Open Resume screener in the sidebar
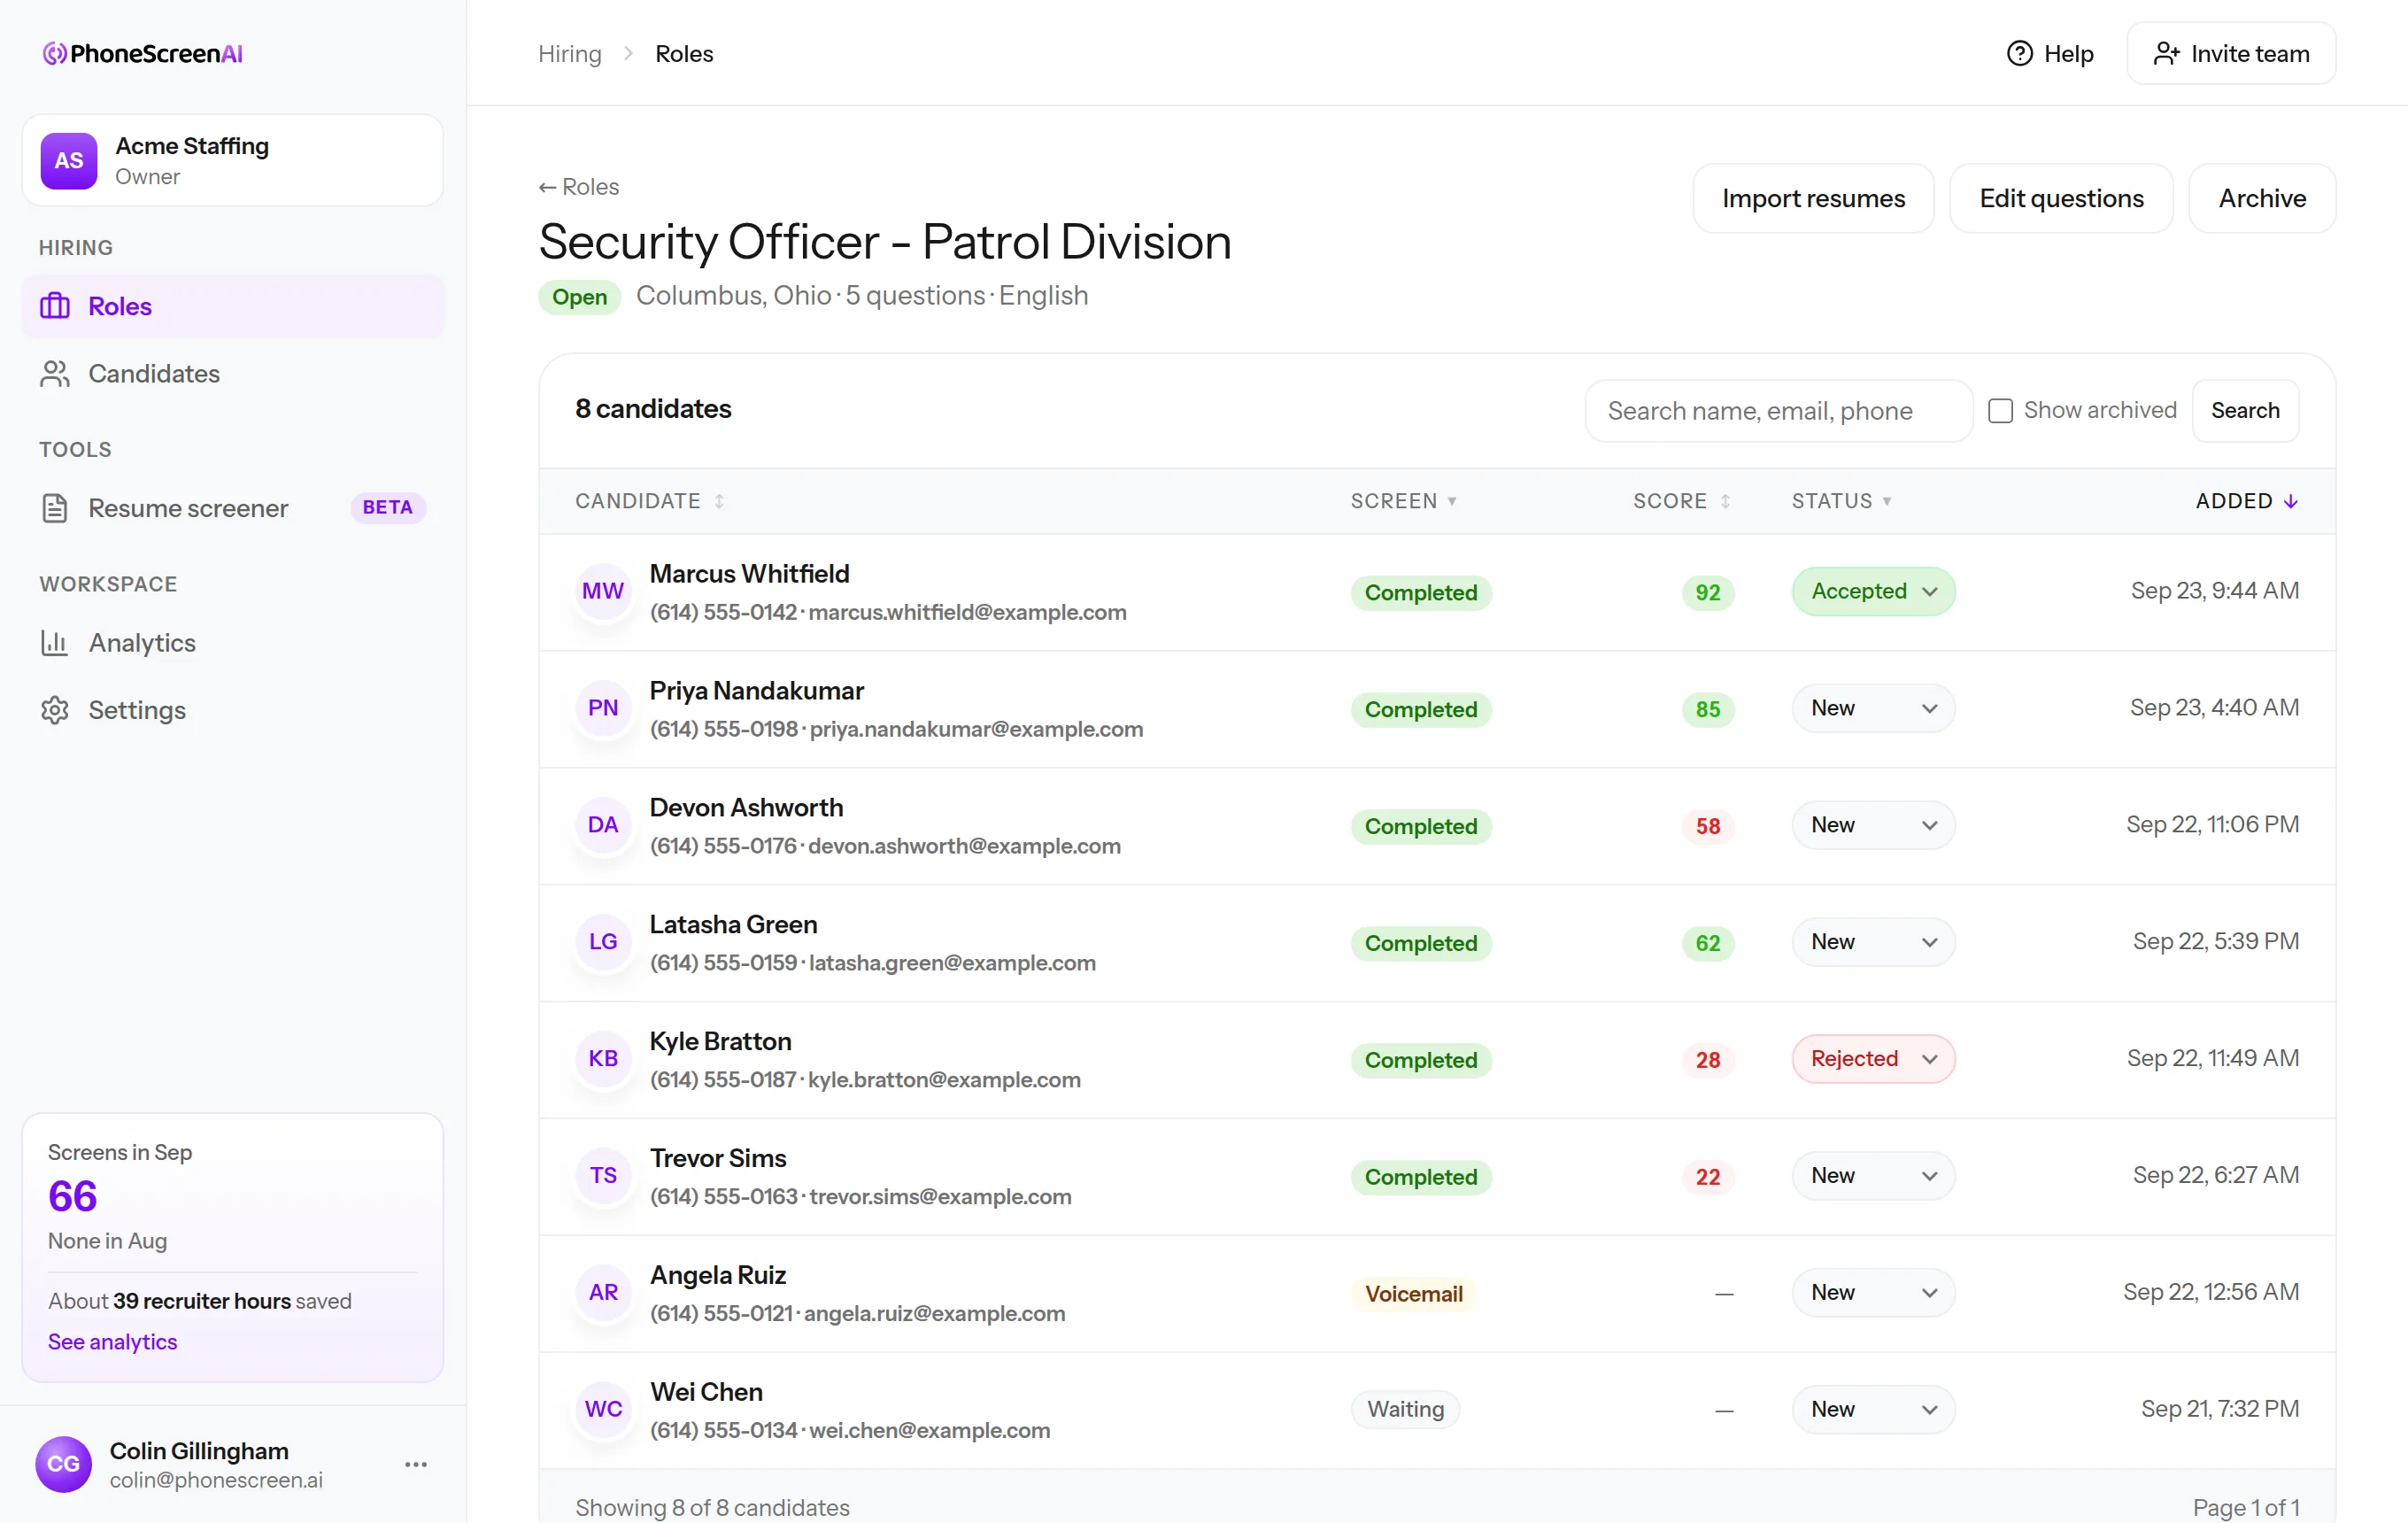The width and height of the screenshot is (2408, 1523). (232, 508)
